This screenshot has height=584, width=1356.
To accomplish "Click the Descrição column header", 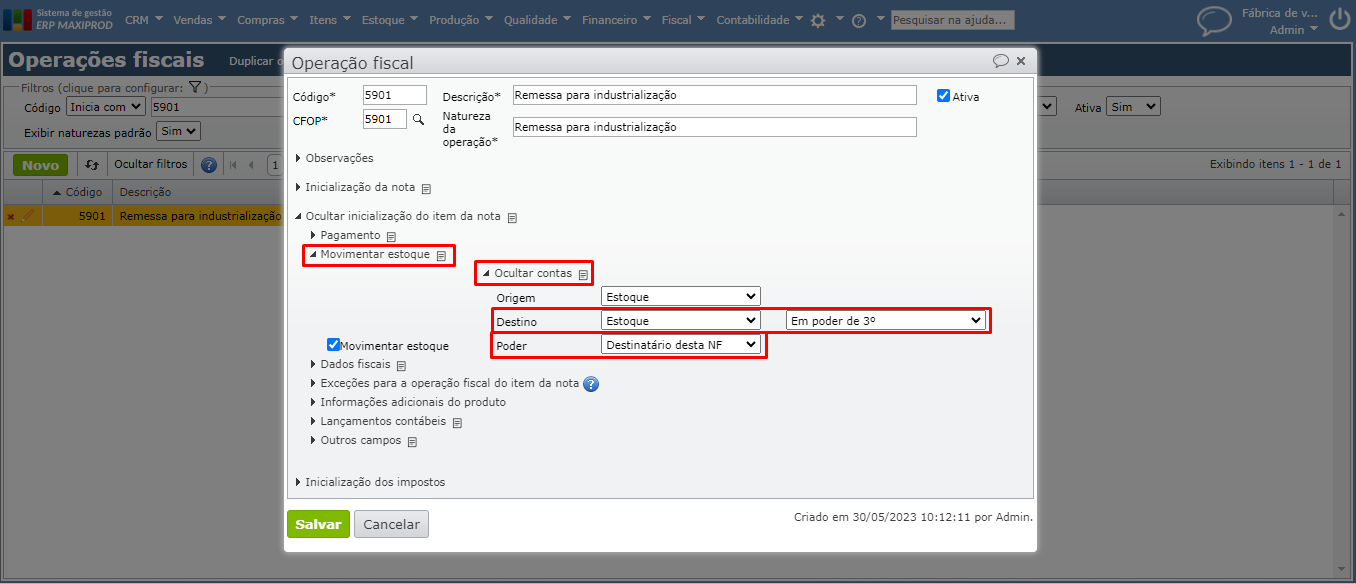I will 146,192.
